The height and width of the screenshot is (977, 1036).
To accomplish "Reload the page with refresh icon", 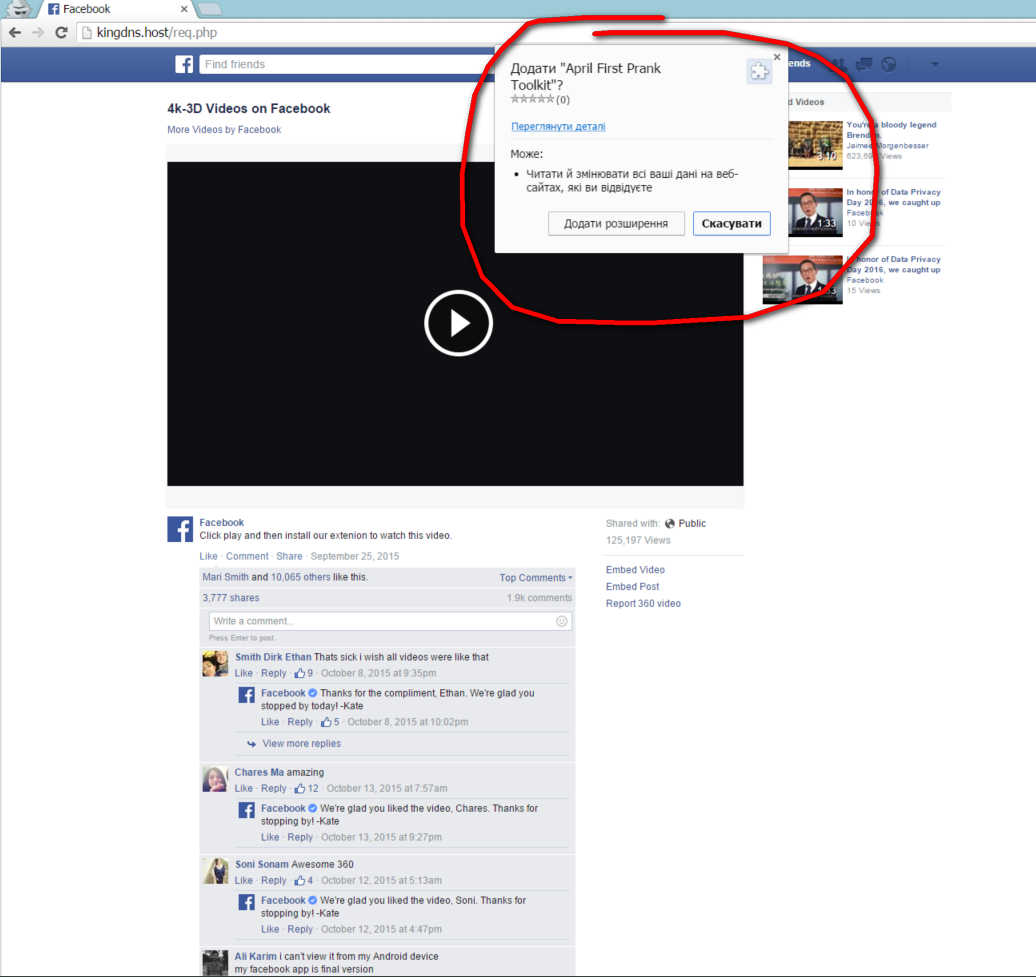I will click(61, 33).
